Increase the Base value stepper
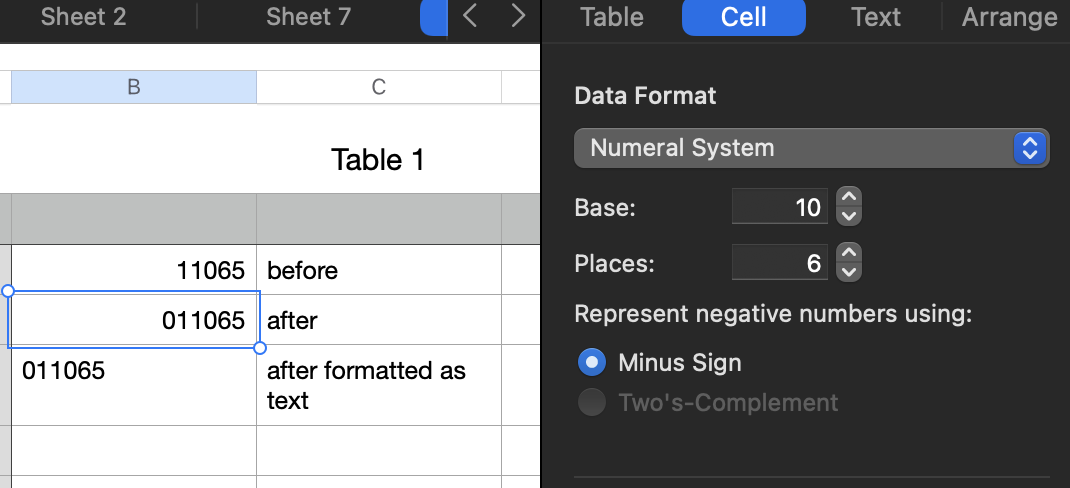The width and height of the screenshot is (1070, 488). point(848,198)
